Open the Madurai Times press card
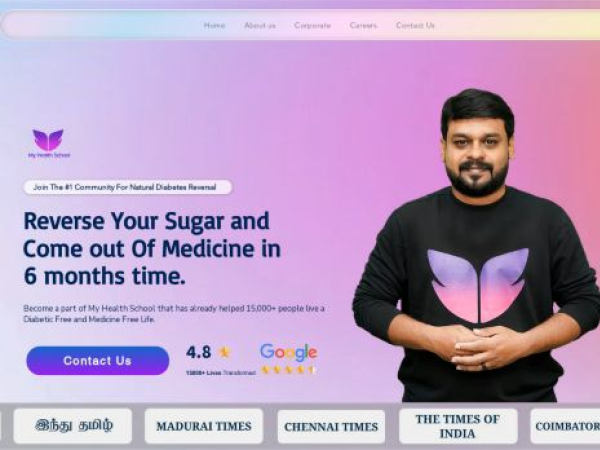The image size is (600, 450). click(204, 426)
